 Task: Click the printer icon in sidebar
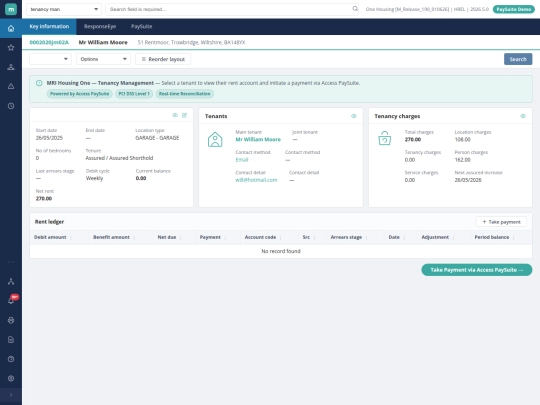tap(11, 320)
